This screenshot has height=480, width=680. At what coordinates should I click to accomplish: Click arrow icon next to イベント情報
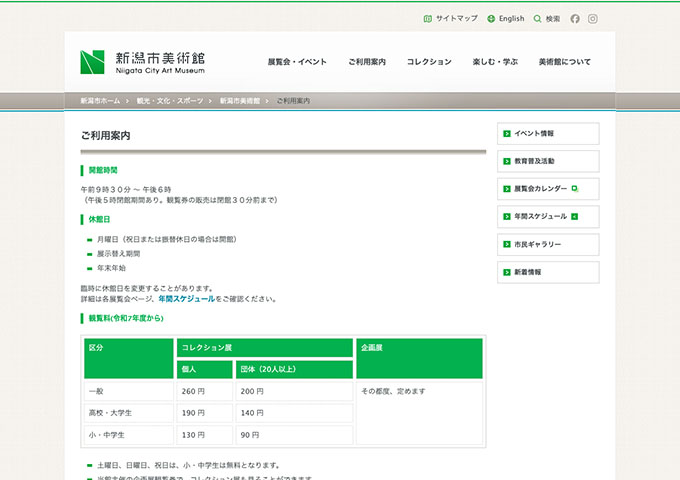tap(507, 134)
